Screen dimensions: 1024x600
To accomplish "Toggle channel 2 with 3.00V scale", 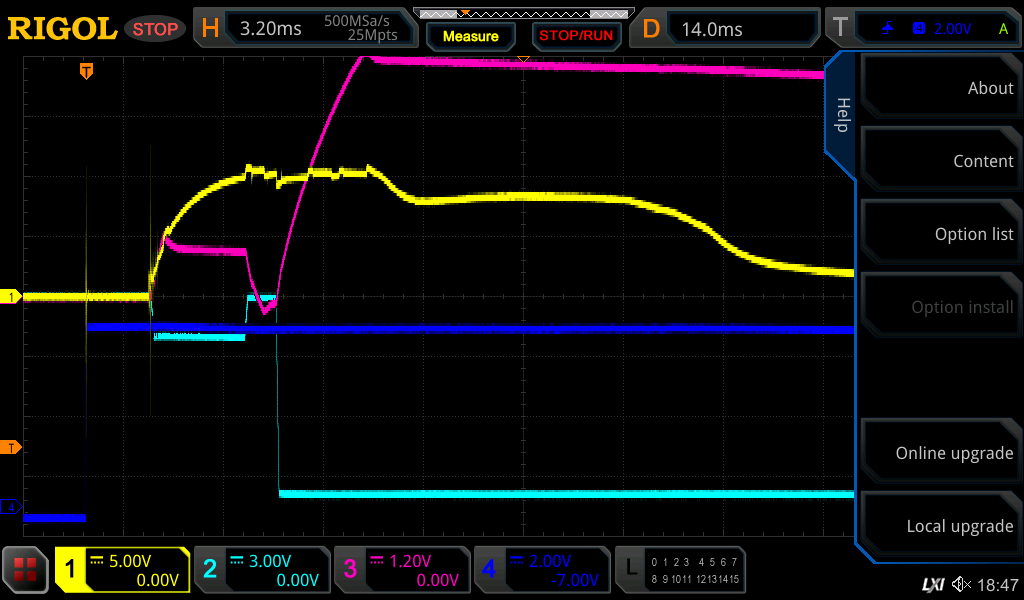I will coord(261,570).
